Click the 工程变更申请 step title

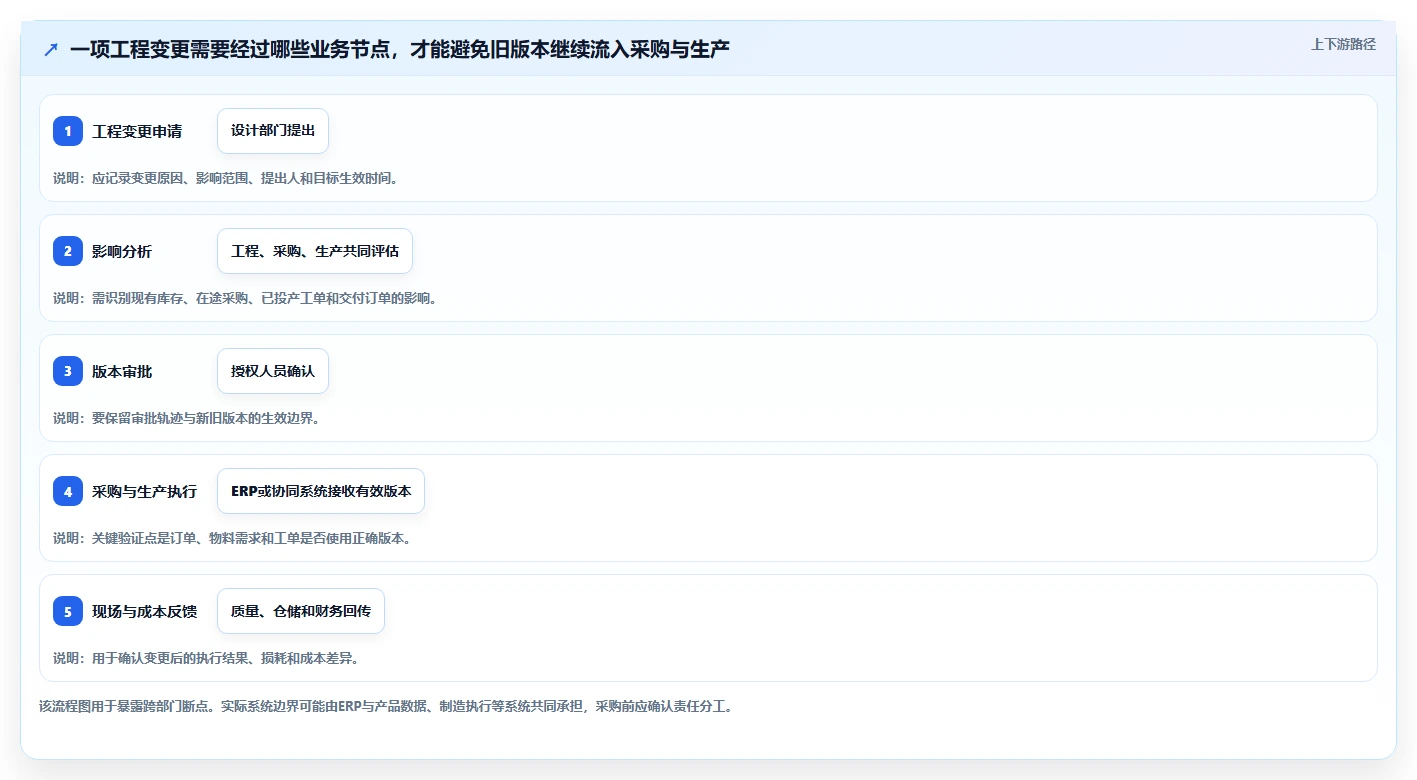pyautogui.click(x=137, y=131)
